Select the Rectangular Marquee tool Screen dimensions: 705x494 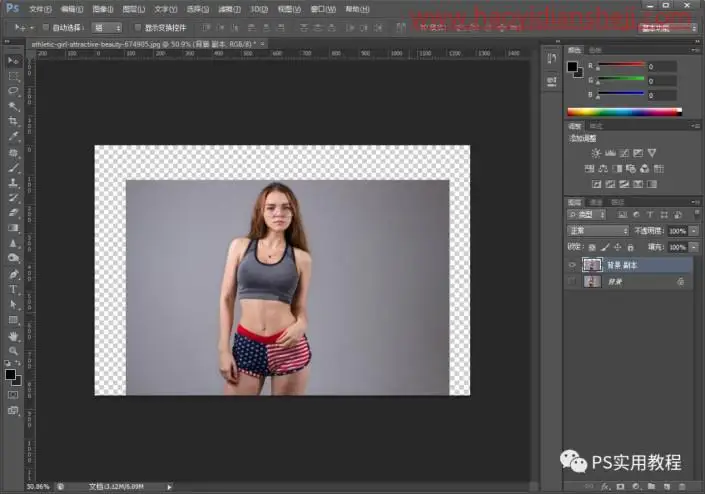pos(13,76)
